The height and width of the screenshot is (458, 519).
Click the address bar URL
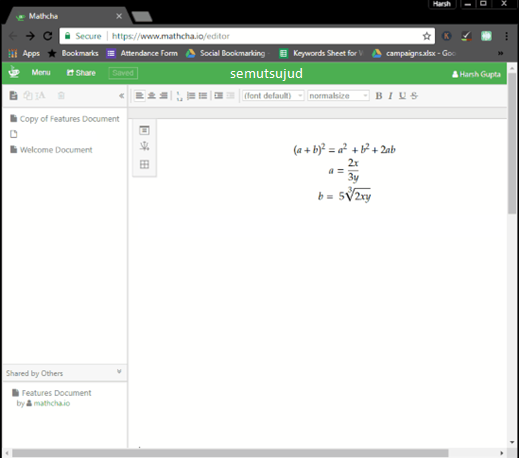pyautogui.click(x=171, y=36)
